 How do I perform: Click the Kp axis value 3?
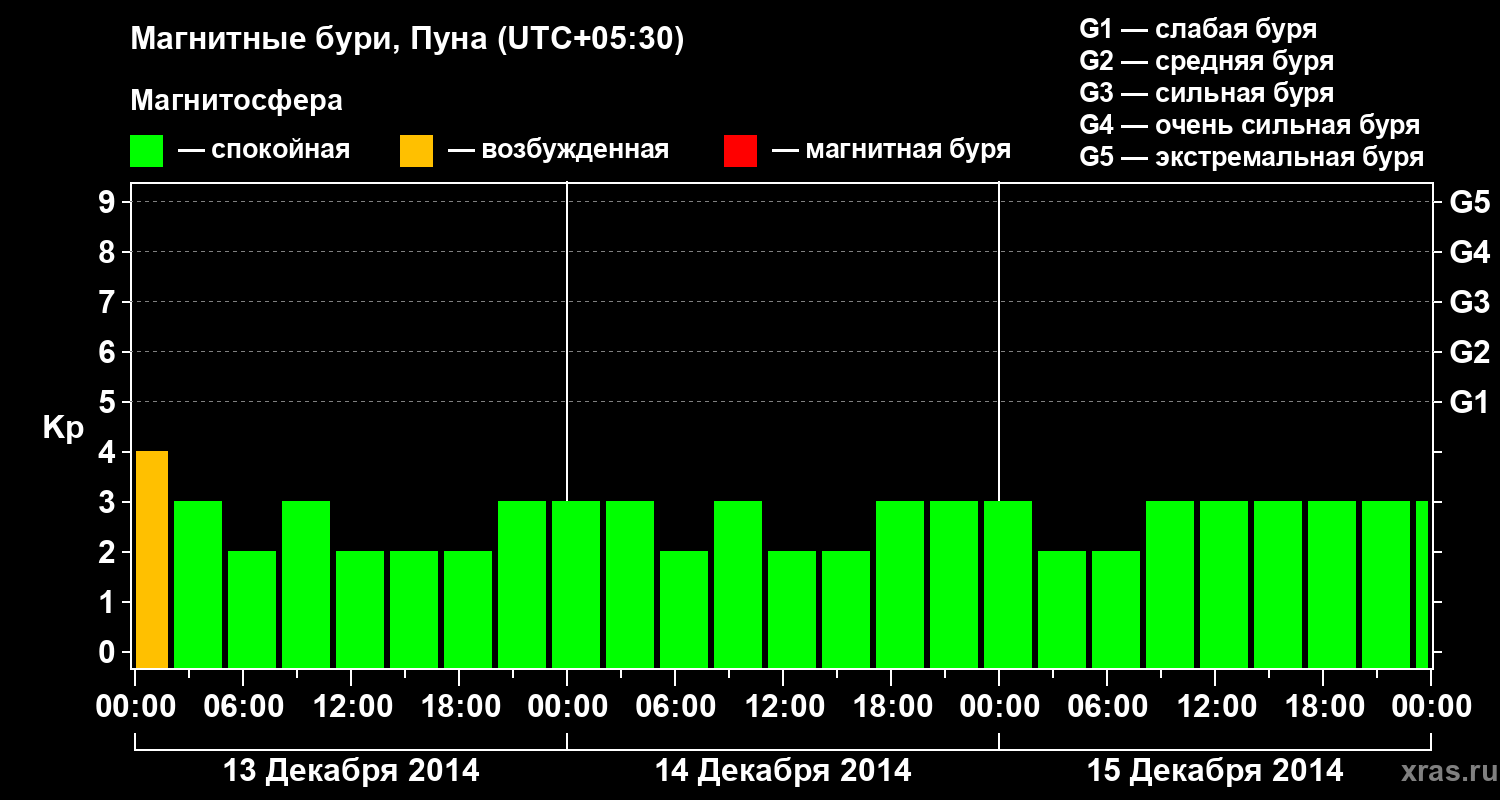109,502
